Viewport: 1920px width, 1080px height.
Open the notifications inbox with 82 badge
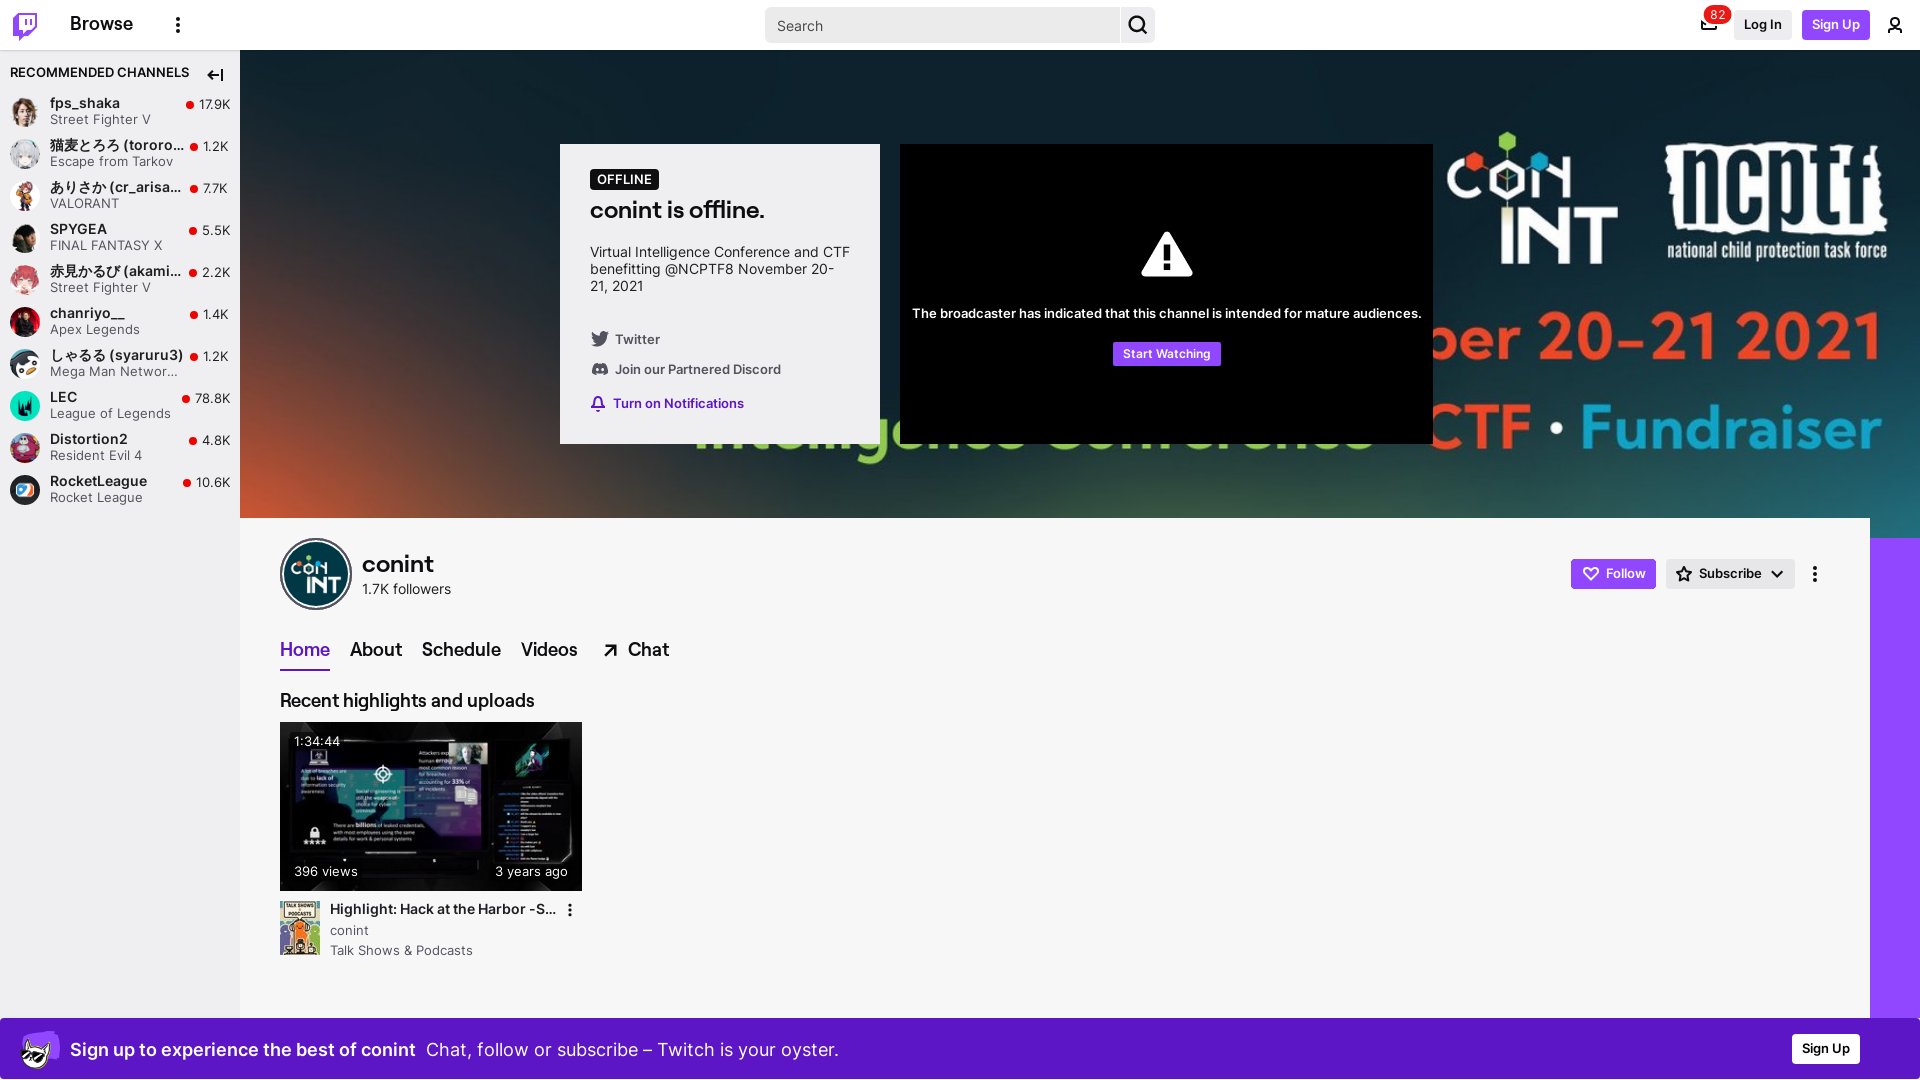(1709, 25)
